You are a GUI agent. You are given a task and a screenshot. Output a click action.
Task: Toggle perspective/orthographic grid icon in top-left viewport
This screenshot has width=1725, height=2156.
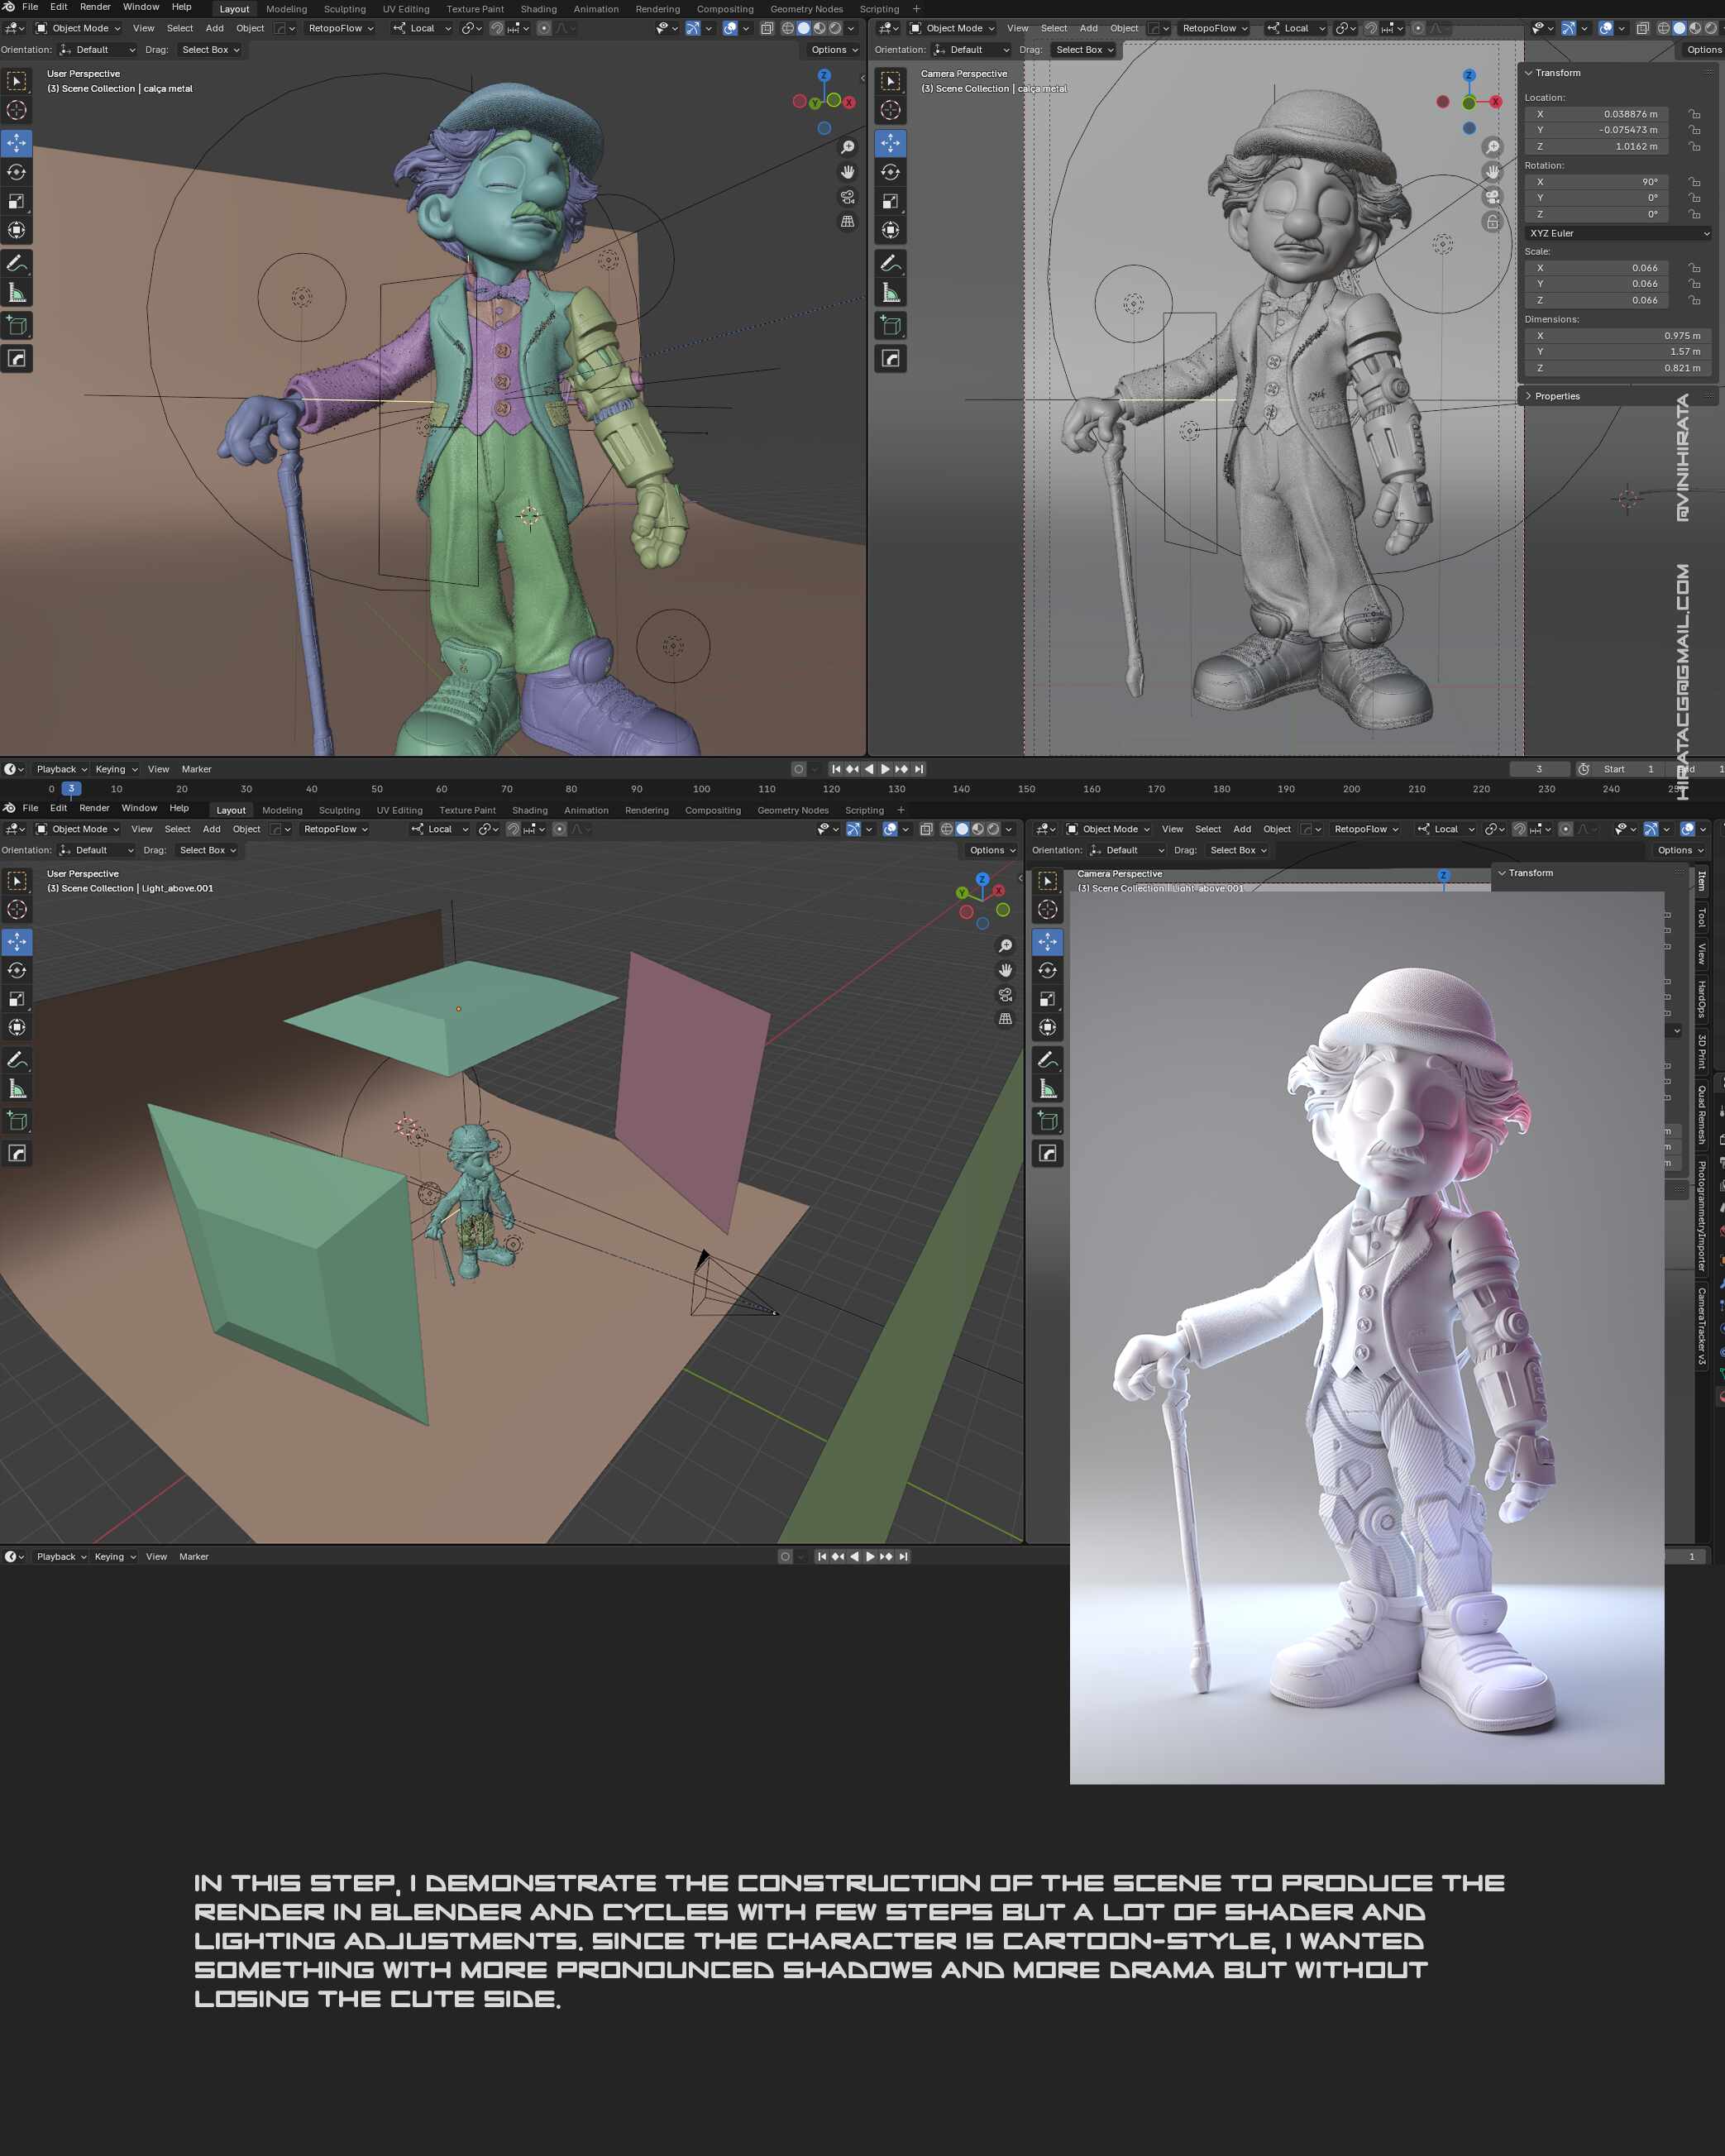tap(847, 221)
